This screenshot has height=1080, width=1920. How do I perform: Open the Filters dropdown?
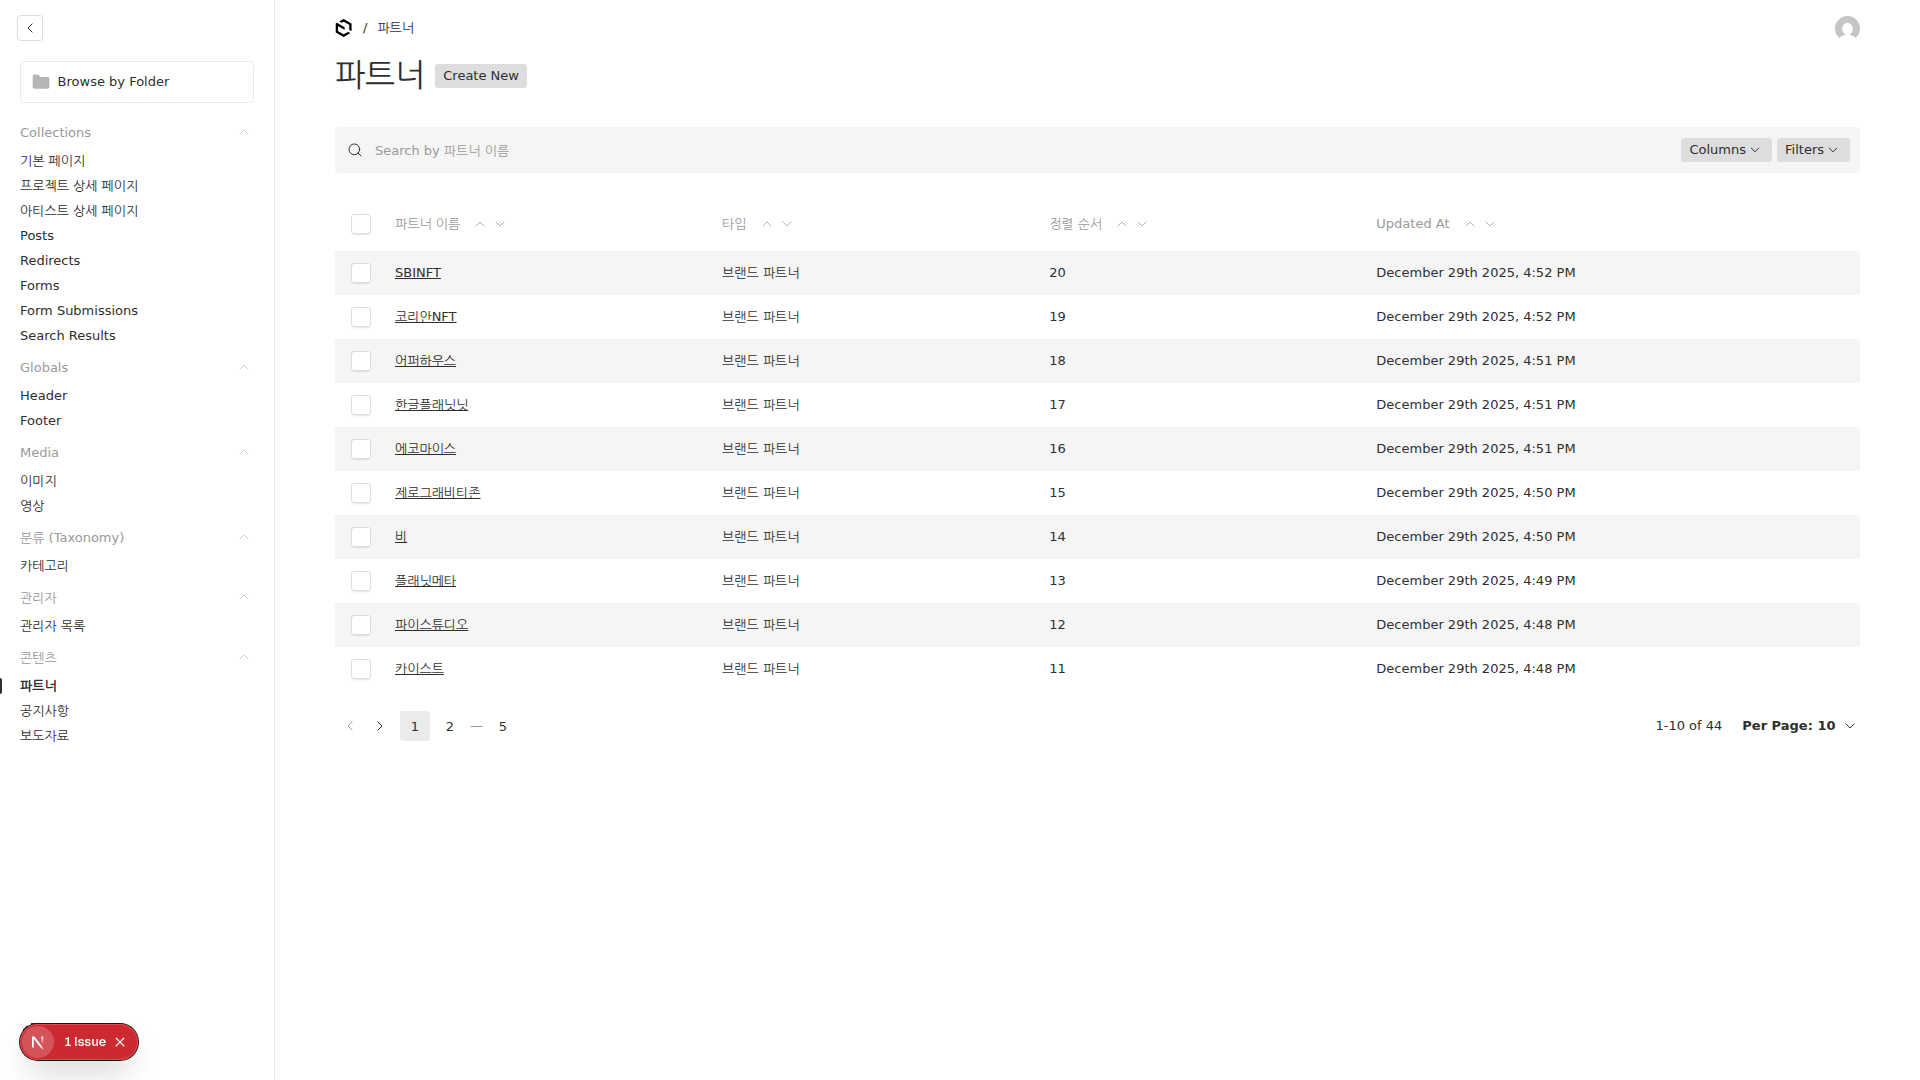pyautogui.click(x=1811, y=150)
